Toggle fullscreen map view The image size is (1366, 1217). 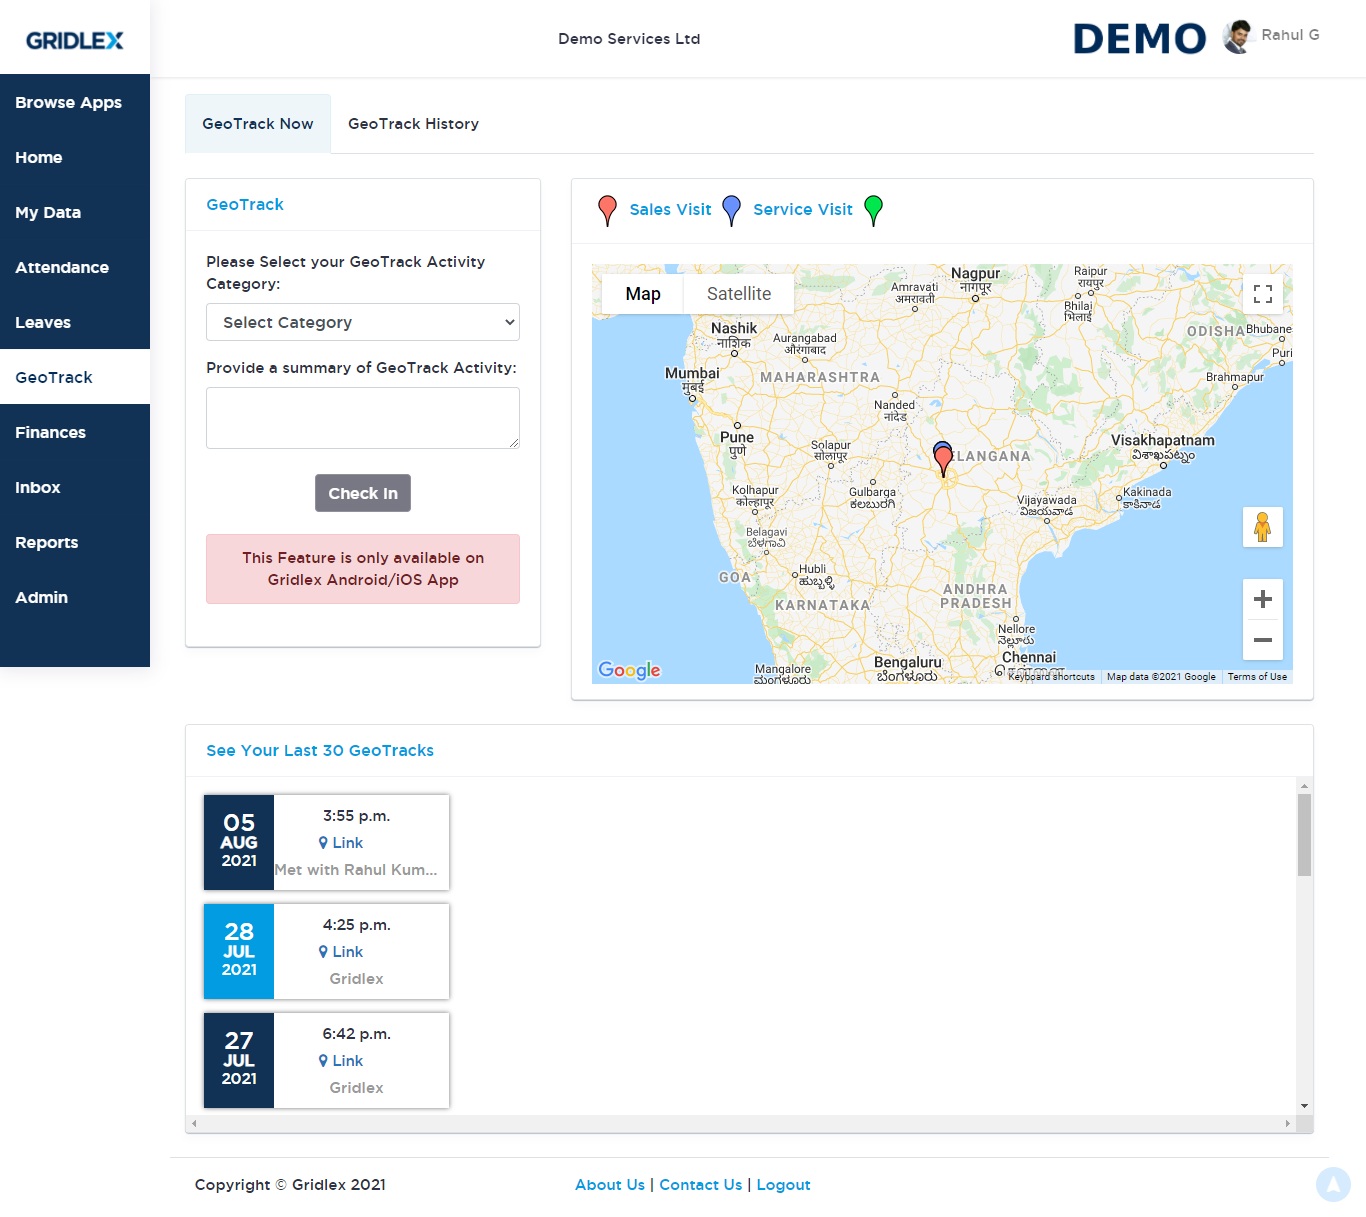[x=1263, y=294]
